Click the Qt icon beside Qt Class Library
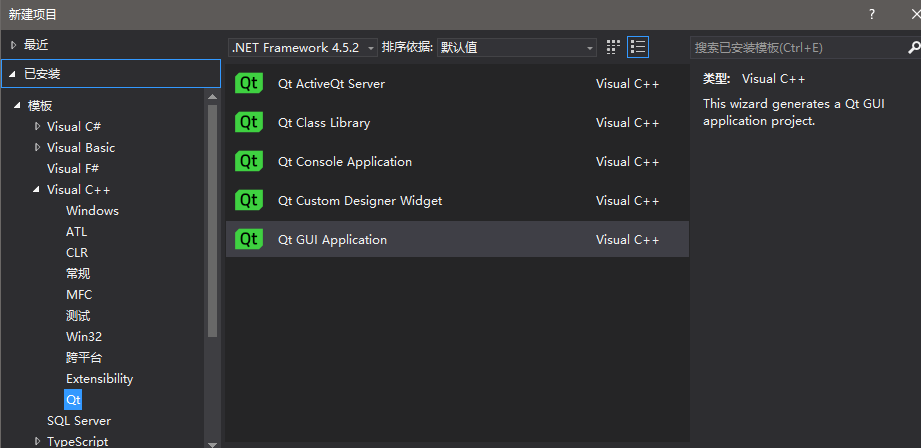 point(249,122)
